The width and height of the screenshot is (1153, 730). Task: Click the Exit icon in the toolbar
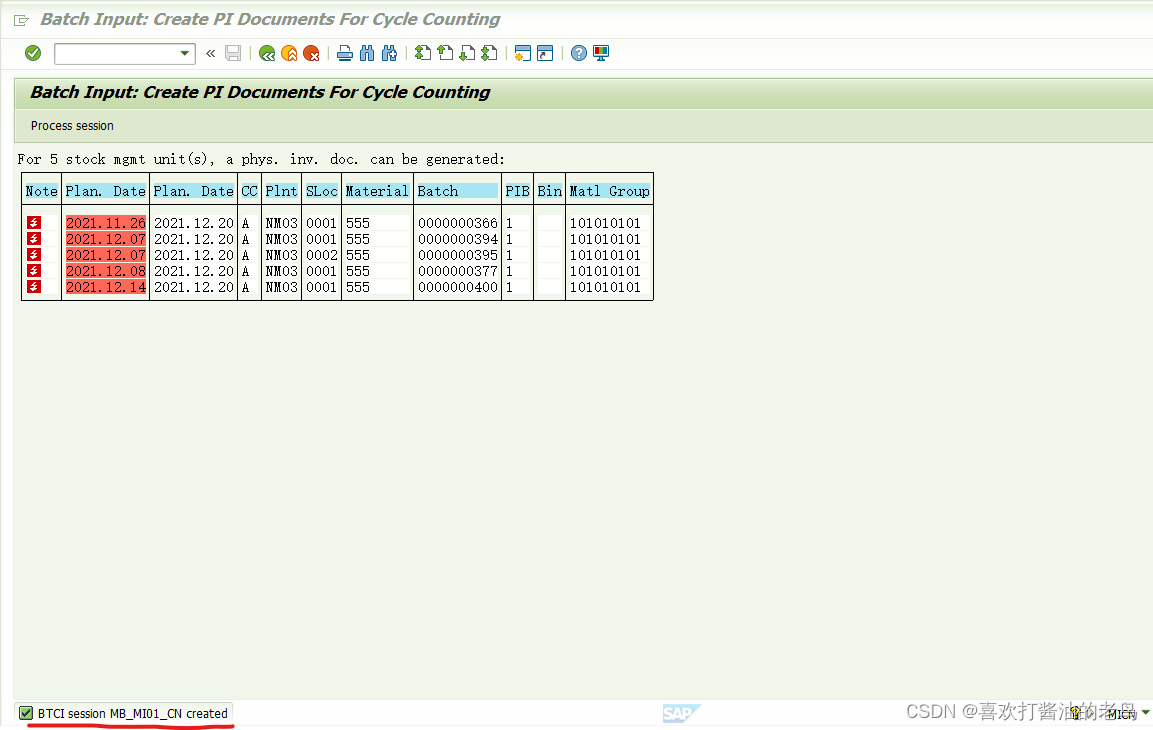289,53
